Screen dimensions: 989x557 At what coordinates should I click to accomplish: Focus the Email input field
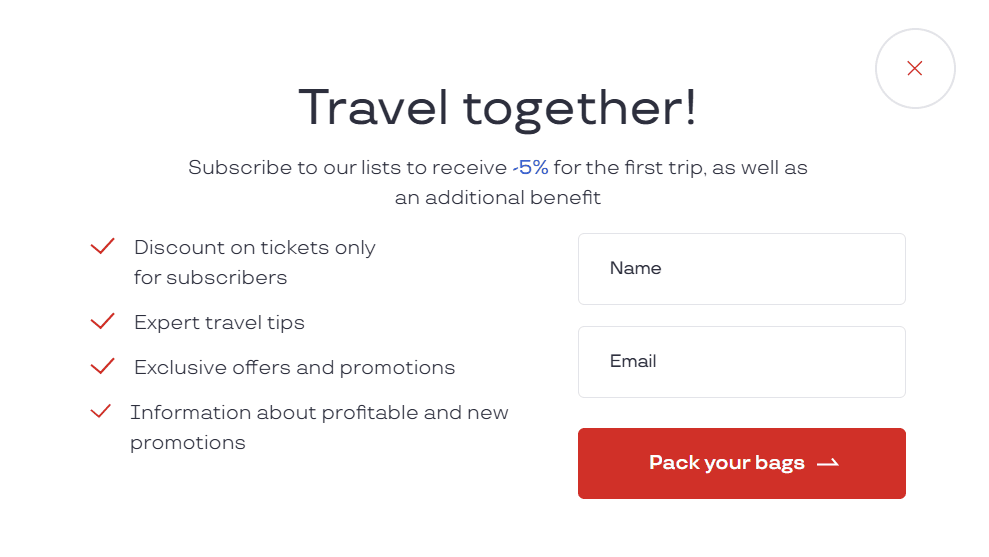click(741, 362)
